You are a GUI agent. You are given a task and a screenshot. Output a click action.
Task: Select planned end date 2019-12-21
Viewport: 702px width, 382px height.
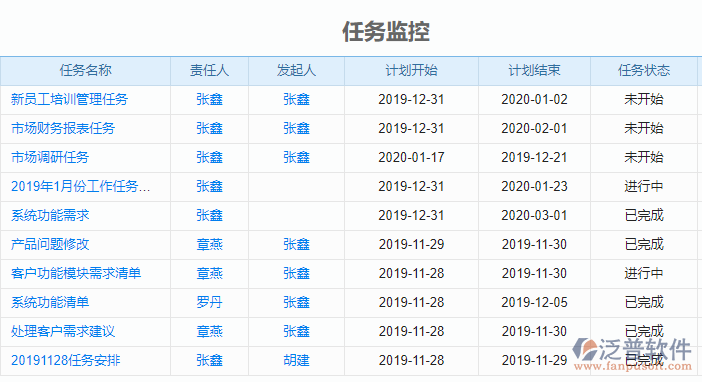(535, 158)
